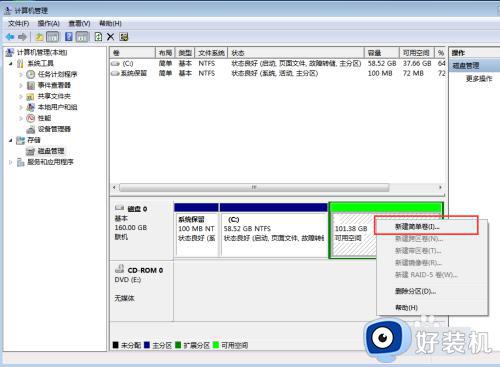Screen dimensions: 500x367
Task: Click 磁盘管理 header in the Actions pane
Action: coord(474,65)
